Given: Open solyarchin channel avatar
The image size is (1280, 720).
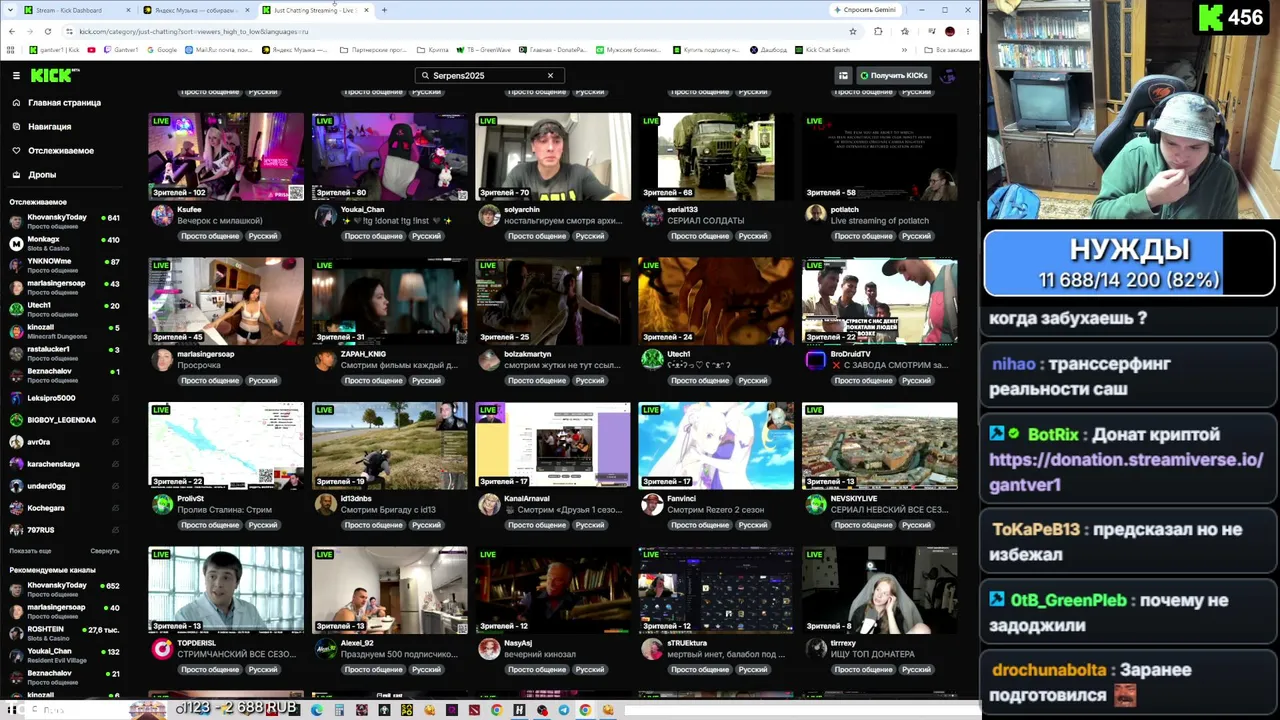Looking at the screenshot, I should pyautogui.click(x=489, y=215).
